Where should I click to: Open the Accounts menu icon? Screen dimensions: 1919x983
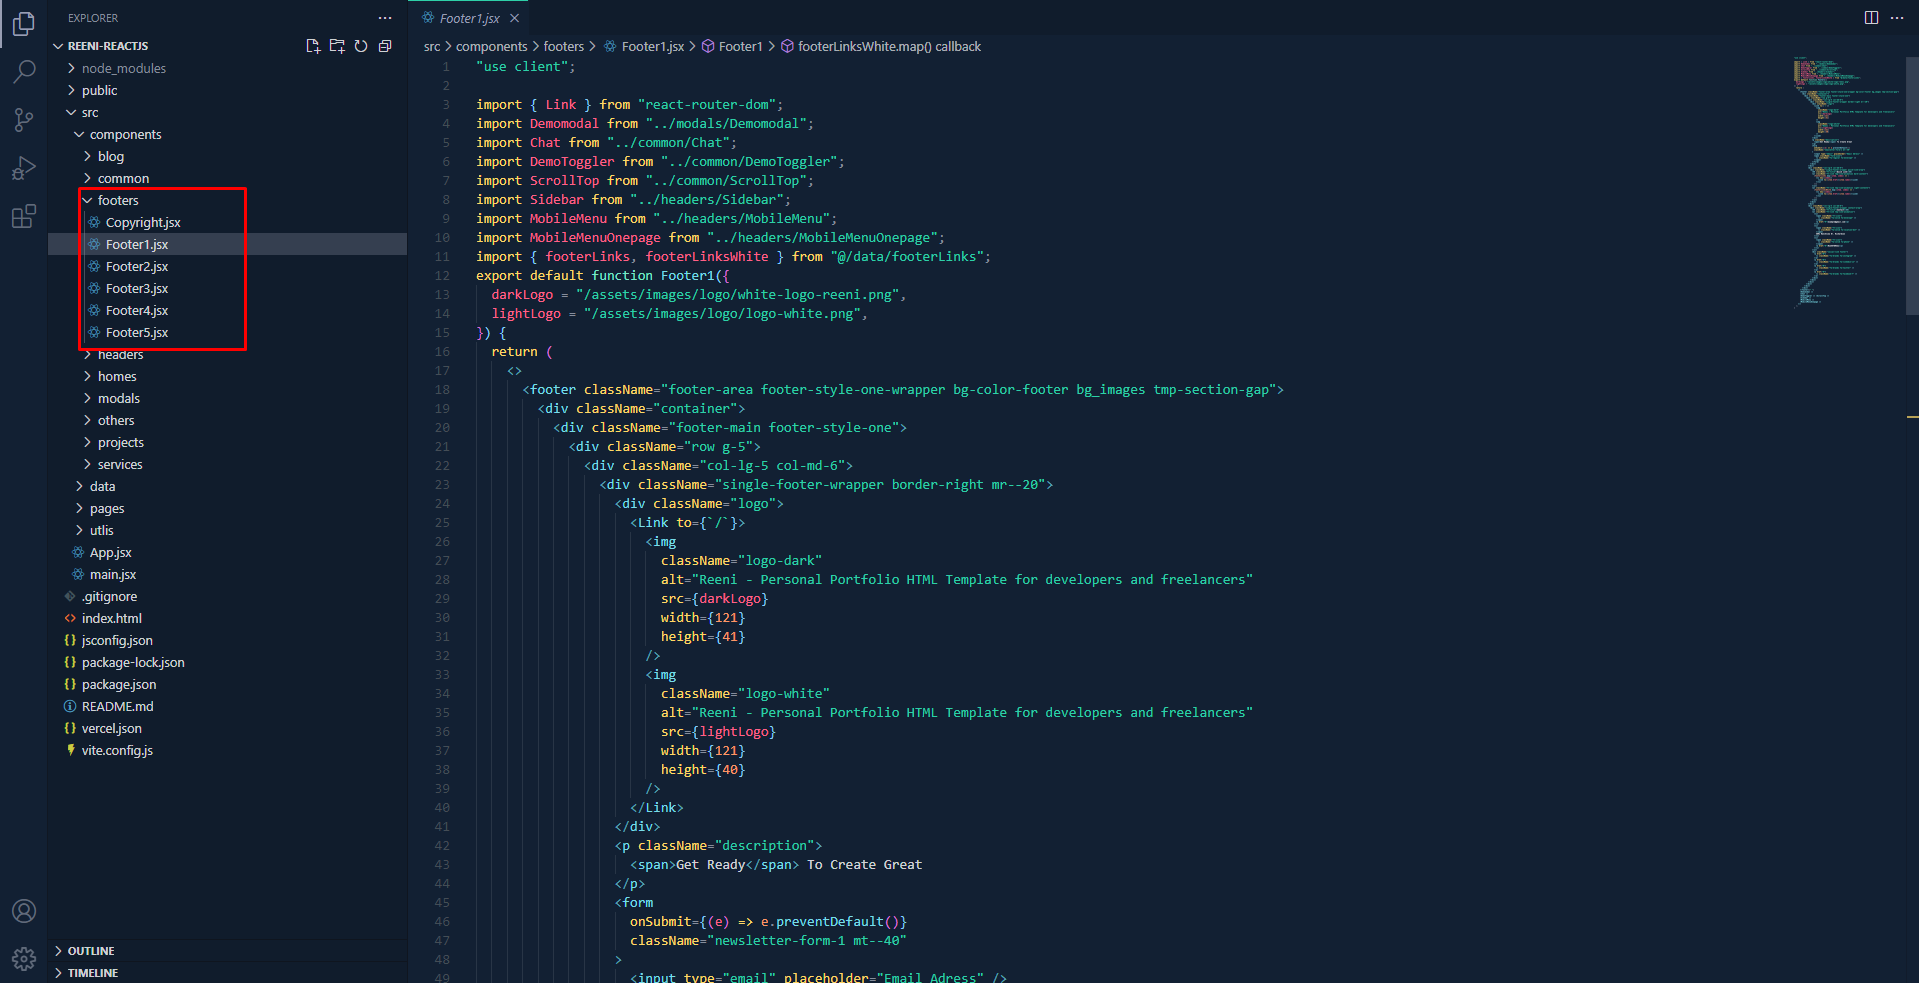tap(24, 911)
